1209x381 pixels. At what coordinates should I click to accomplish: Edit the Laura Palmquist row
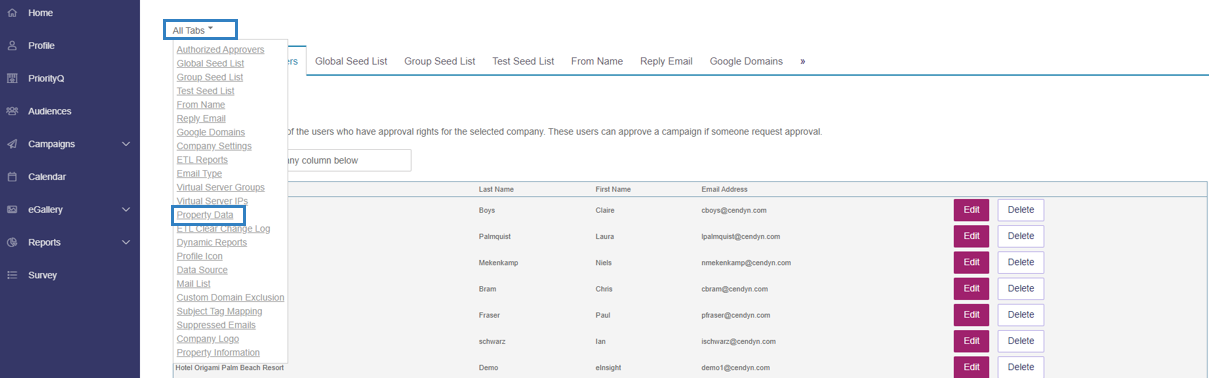pyautogui.click(x=971, y=236)
